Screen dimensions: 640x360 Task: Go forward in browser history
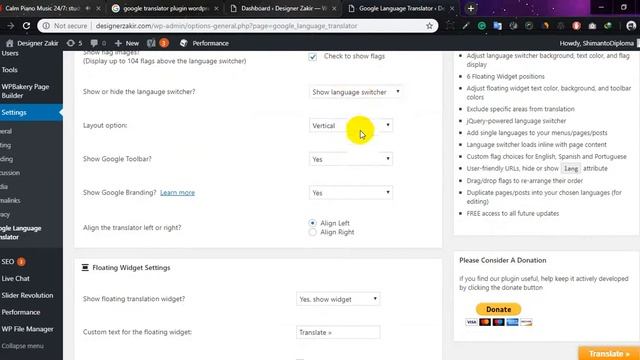11,26
